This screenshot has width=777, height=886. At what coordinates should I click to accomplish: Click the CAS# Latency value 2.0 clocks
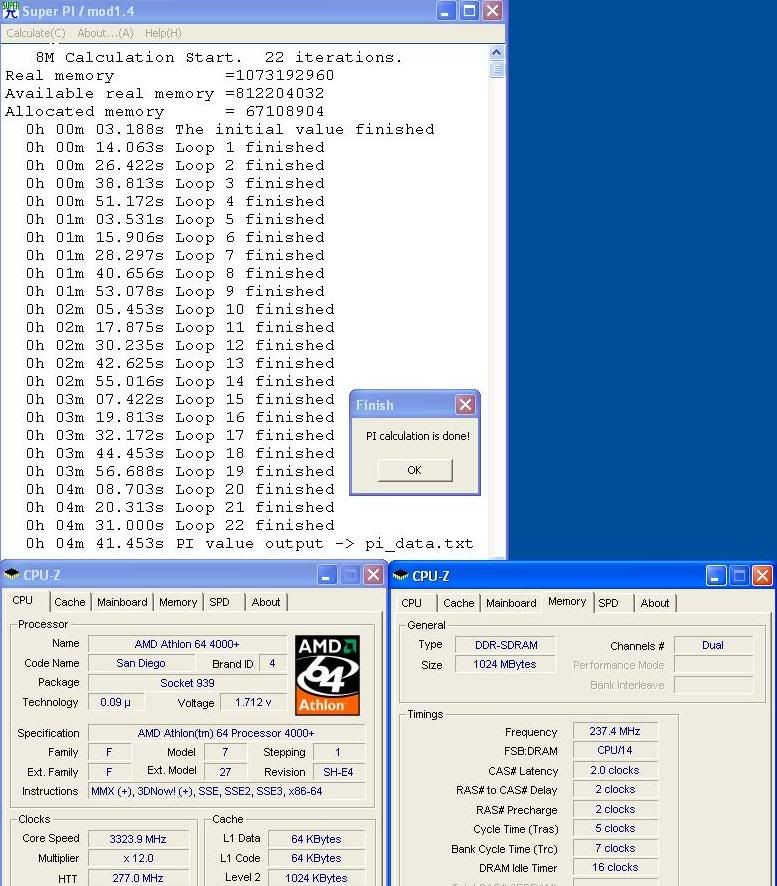click(615, 770)
